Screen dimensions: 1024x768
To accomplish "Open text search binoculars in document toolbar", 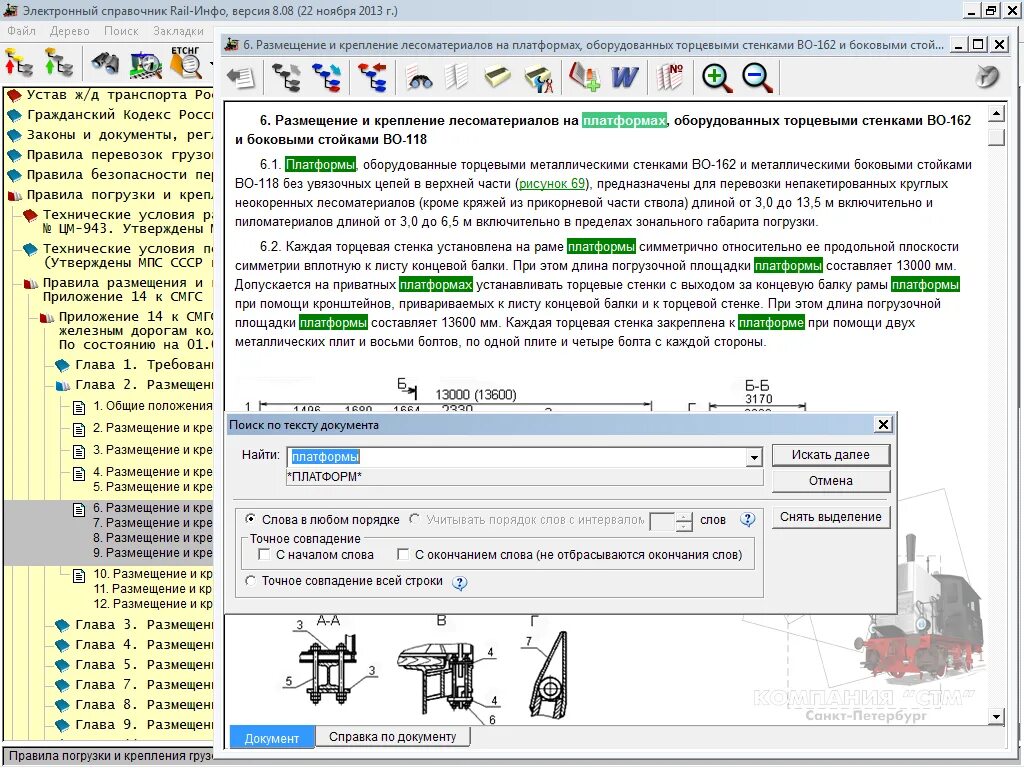I will (x=420, y=79).
